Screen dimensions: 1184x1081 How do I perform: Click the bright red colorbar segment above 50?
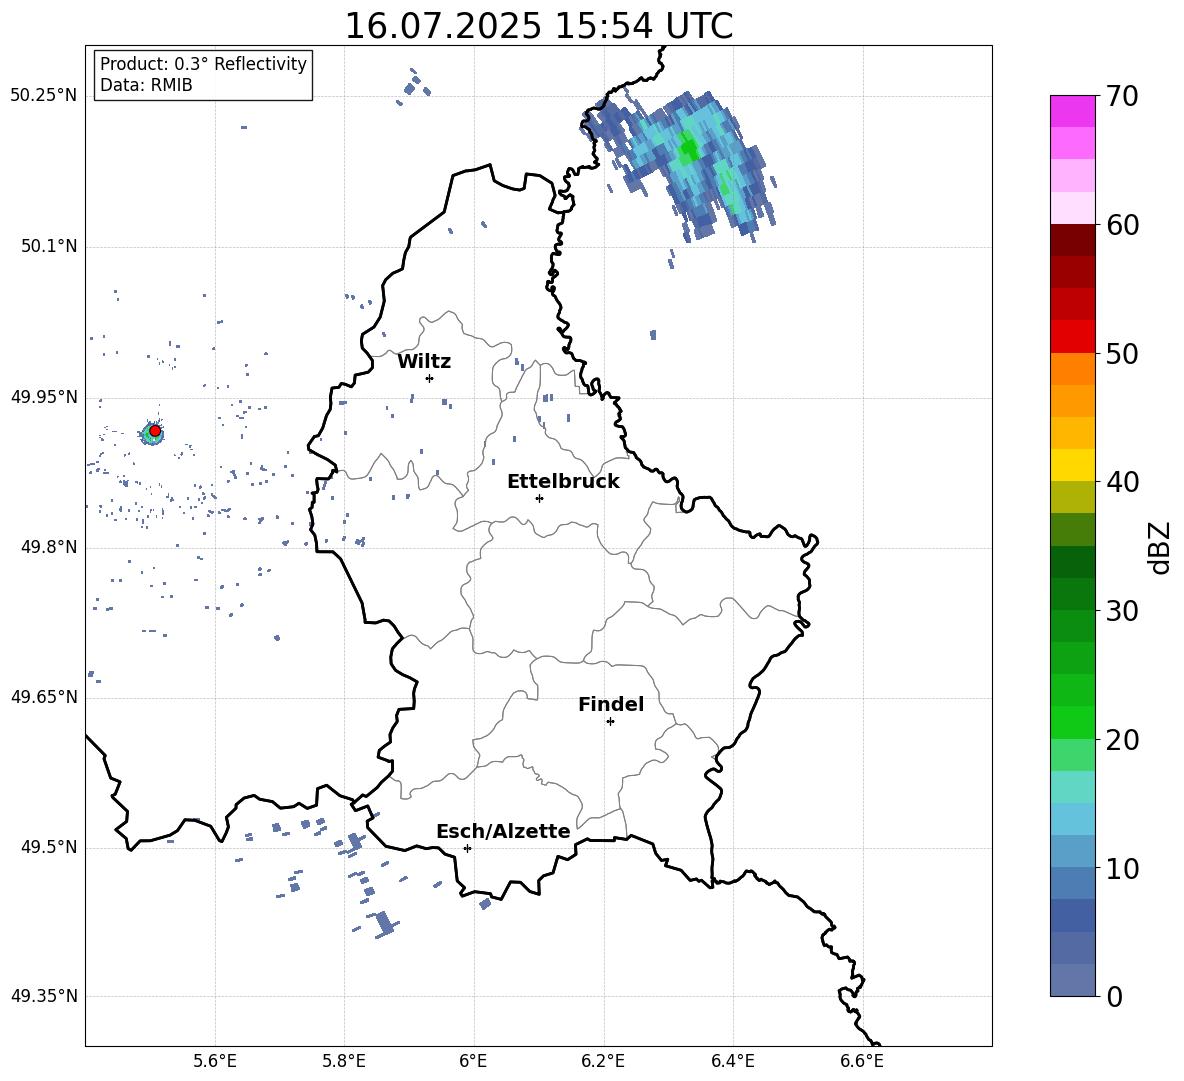(x=1073, y=337)
